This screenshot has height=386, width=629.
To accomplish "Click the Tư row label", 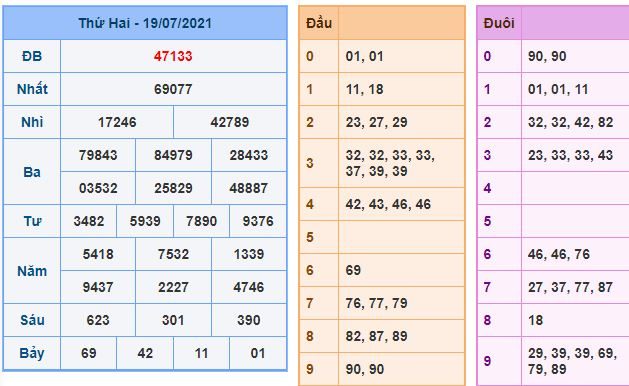I will pos(32,221).
